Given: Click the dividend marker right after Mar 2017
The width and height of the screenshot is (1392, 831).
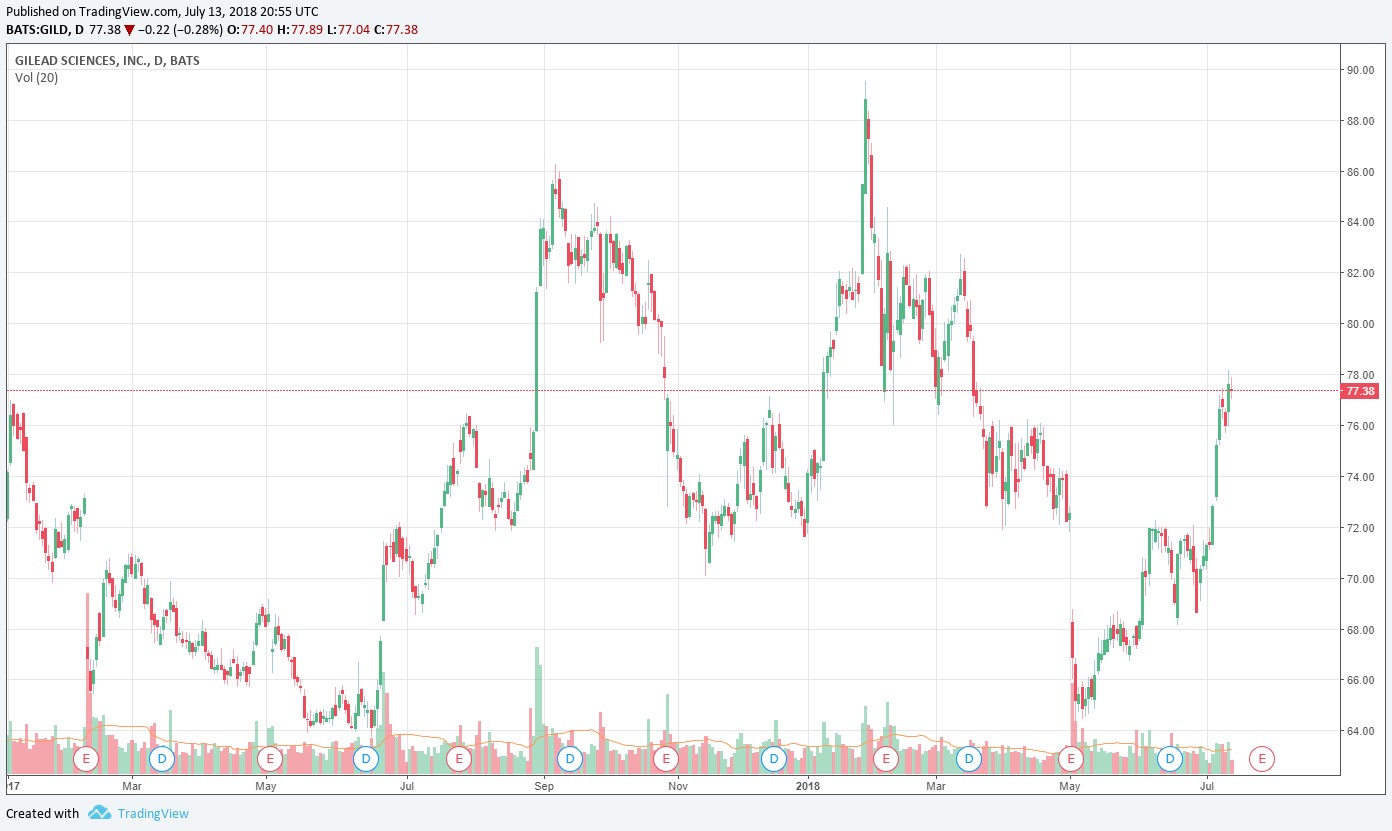Looking at the screenshot, I should (x=161, y=759).
